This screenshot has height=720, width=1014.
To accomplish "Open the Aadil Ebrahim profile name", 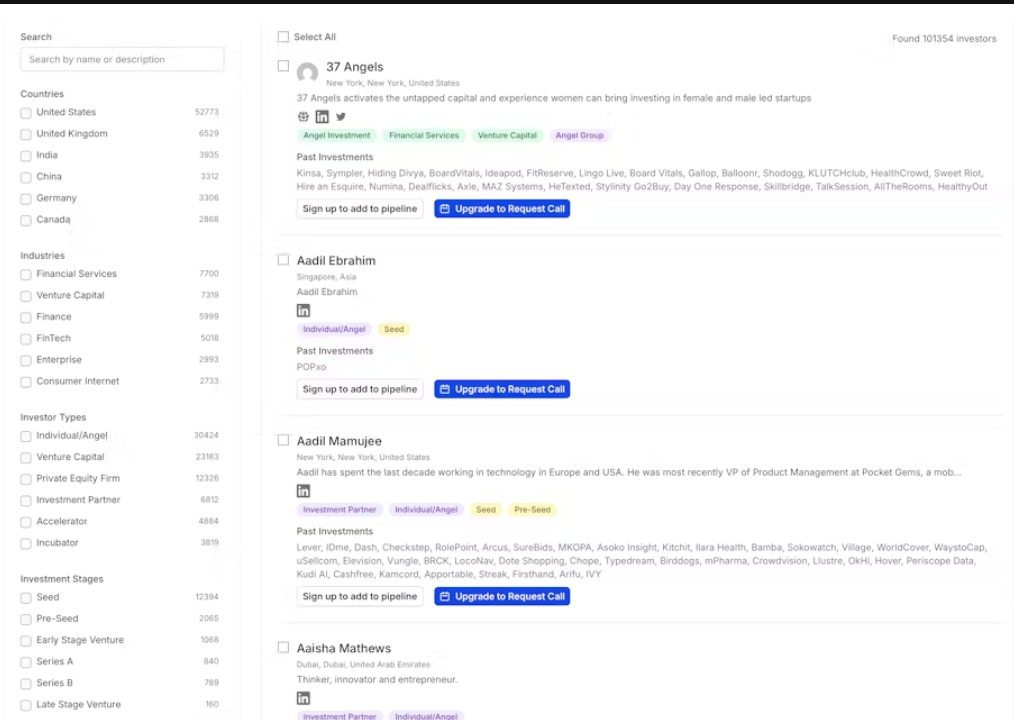I will click(336, 261).
